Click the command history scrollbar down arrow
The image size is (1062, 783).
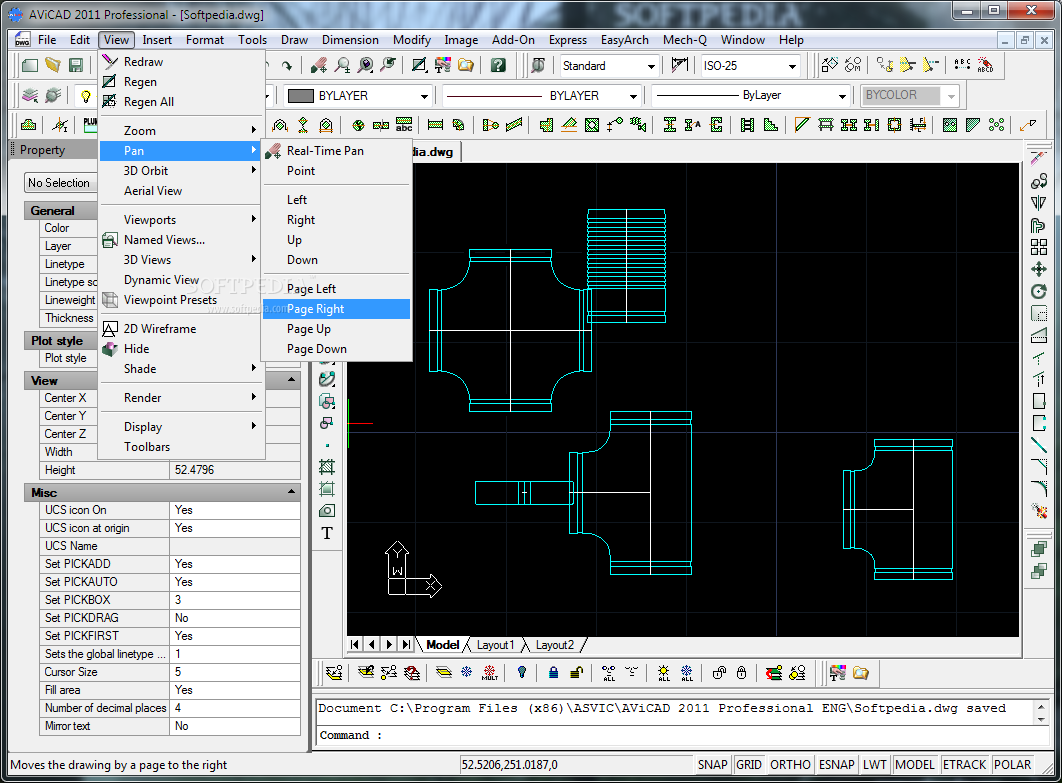coord(1041,721)
